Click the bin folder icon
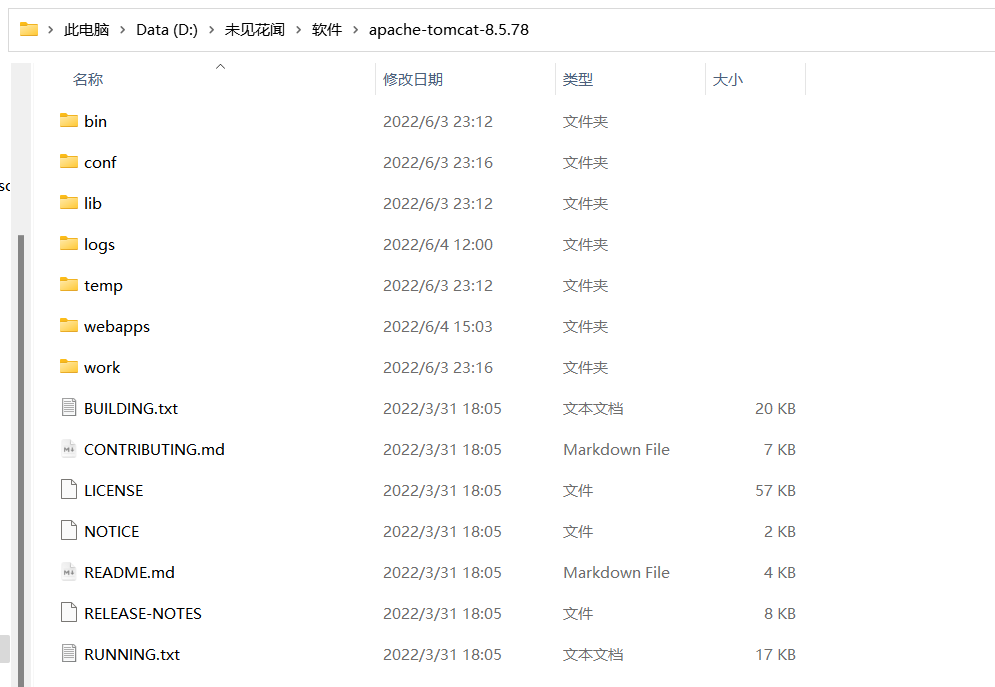The width and height of the screenshot is (995, 687). click(69, 121)
